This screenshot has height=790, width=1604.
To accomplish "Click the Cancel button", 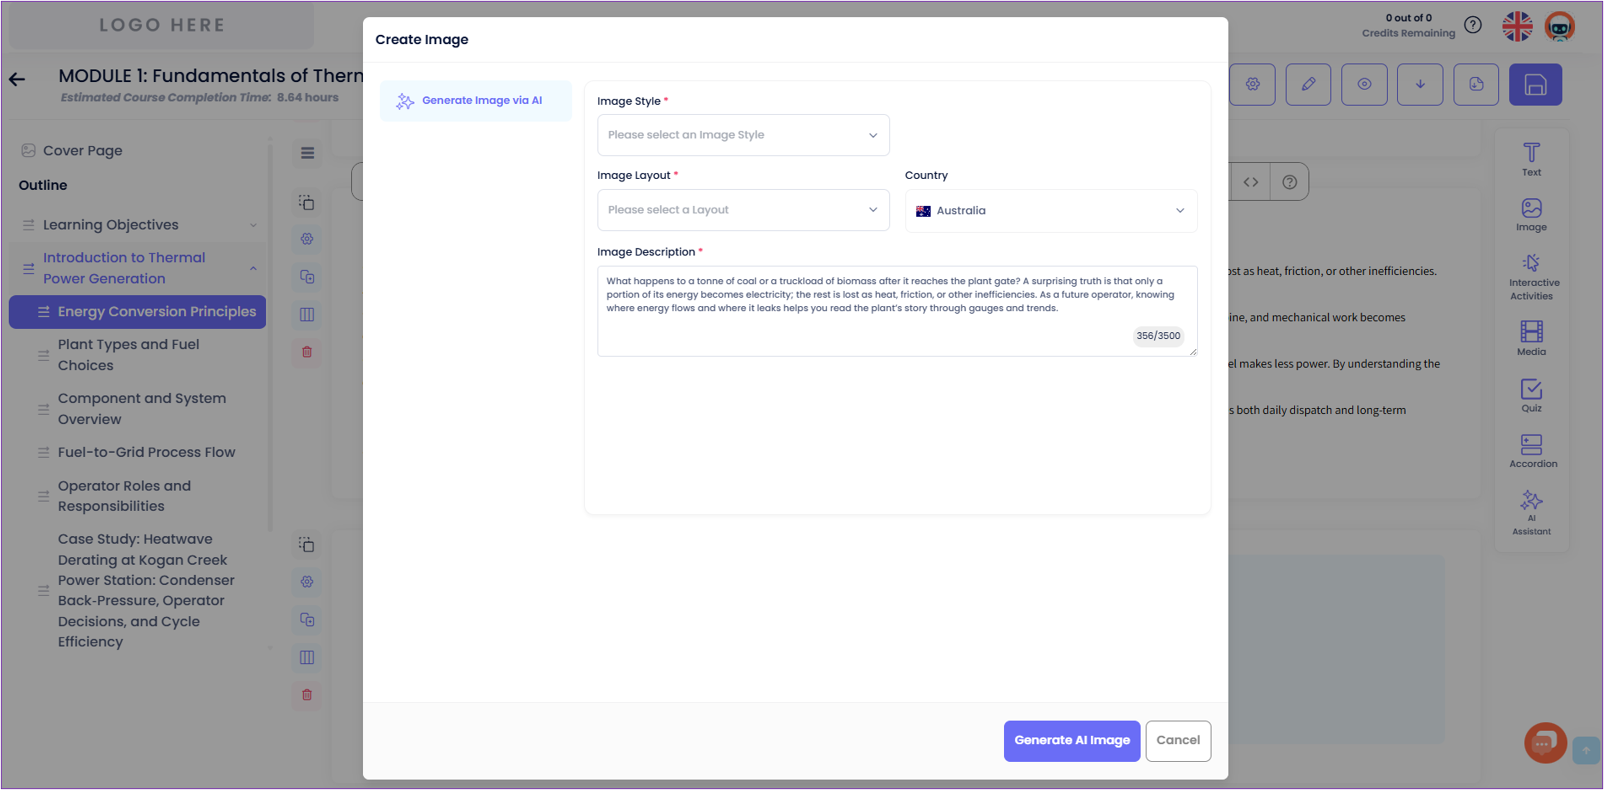I will 1177,741.
